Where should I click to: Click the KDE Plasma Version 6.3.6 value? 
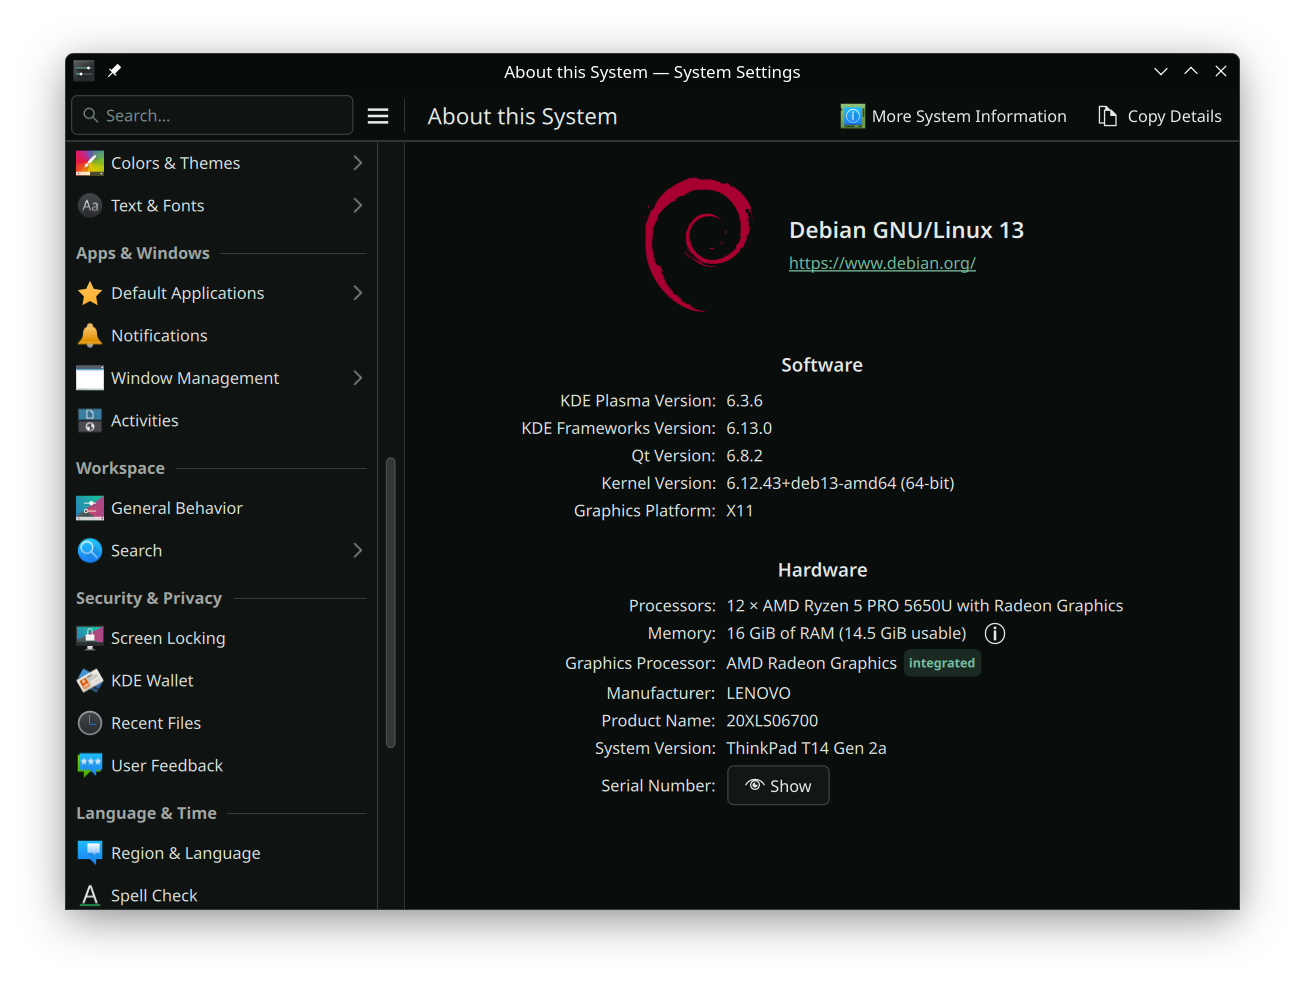click(744, 400)
